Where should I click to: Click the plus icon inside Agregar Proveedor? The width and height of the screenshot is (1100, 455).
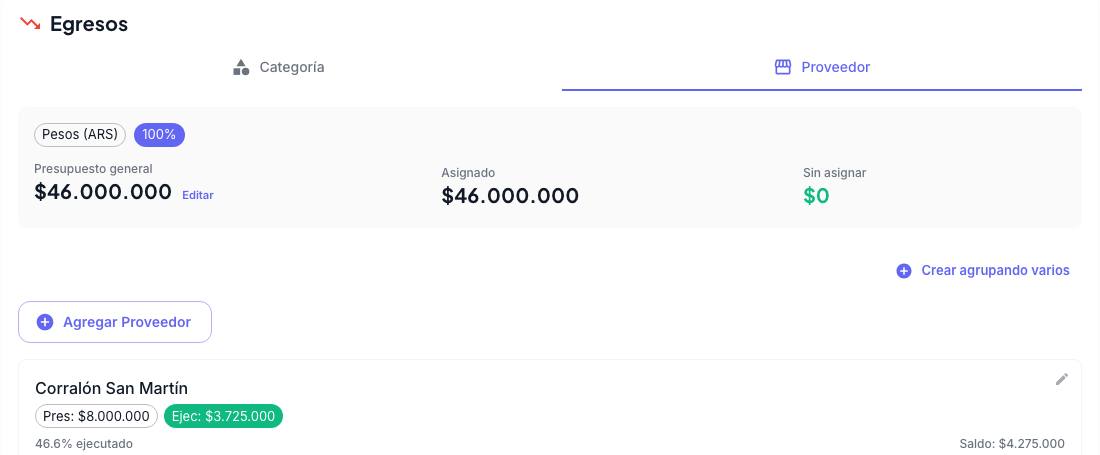point(45,322)
